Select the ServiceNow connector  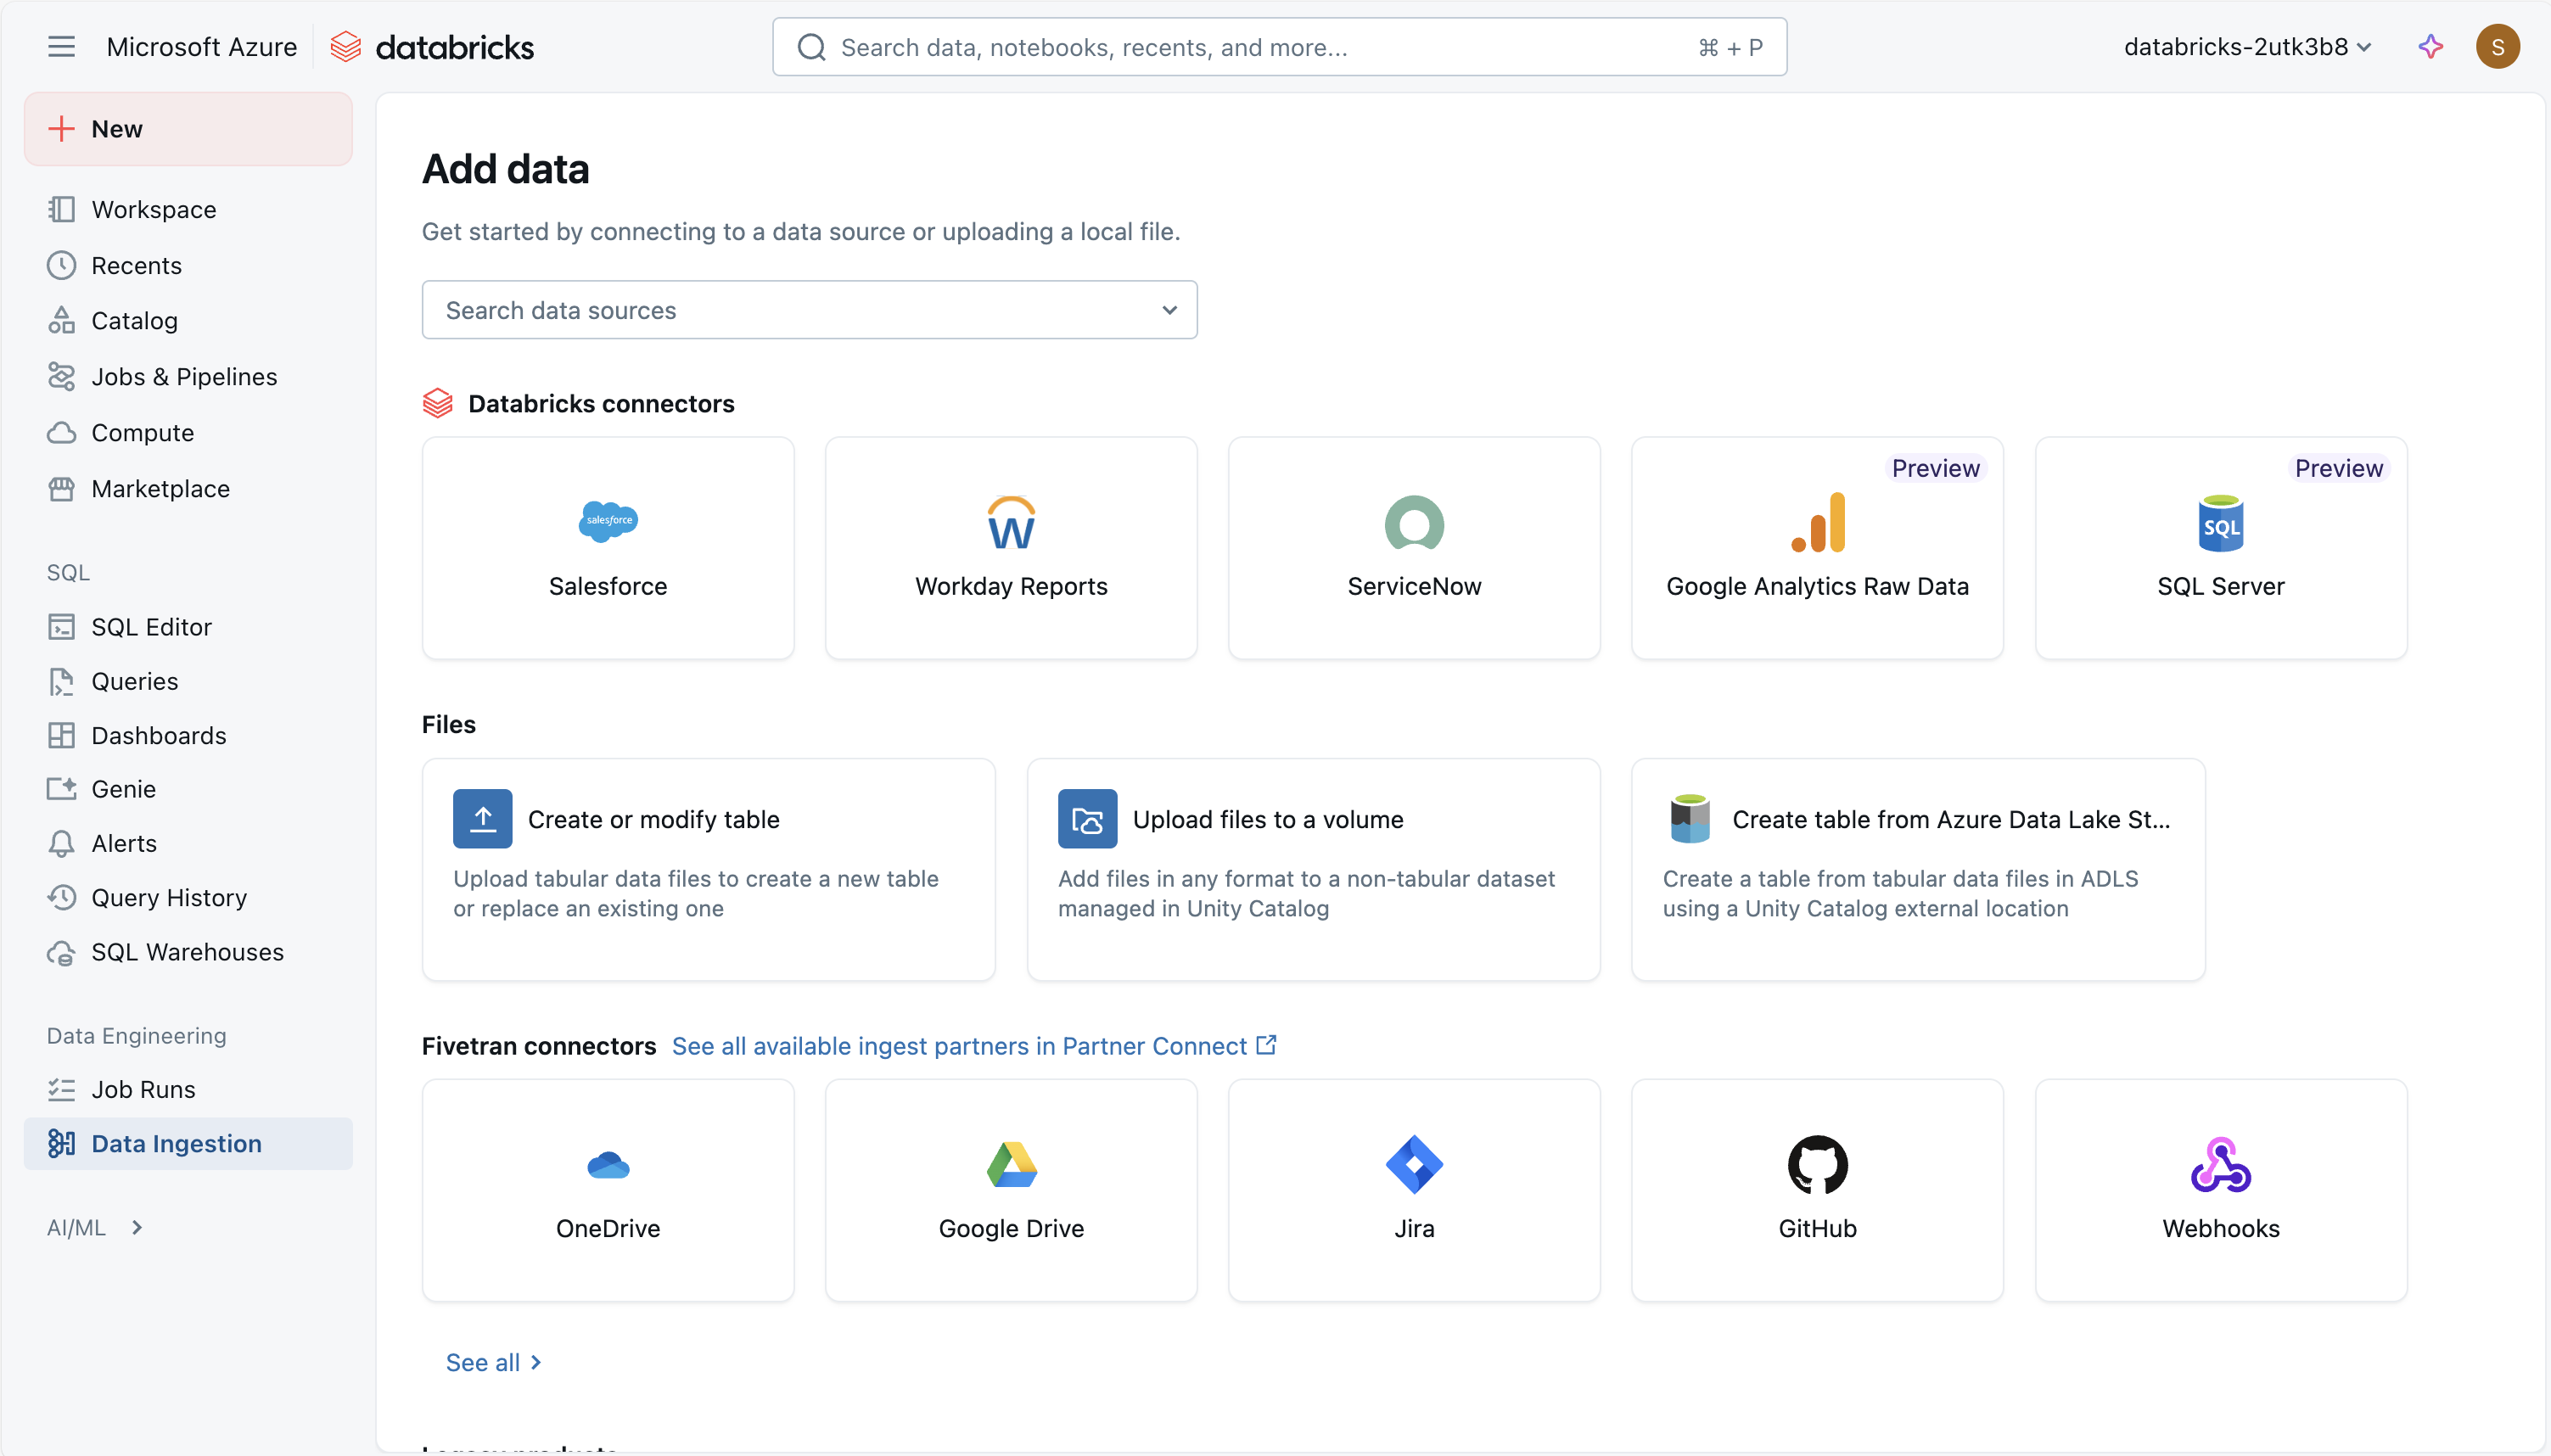[1413, 548]
